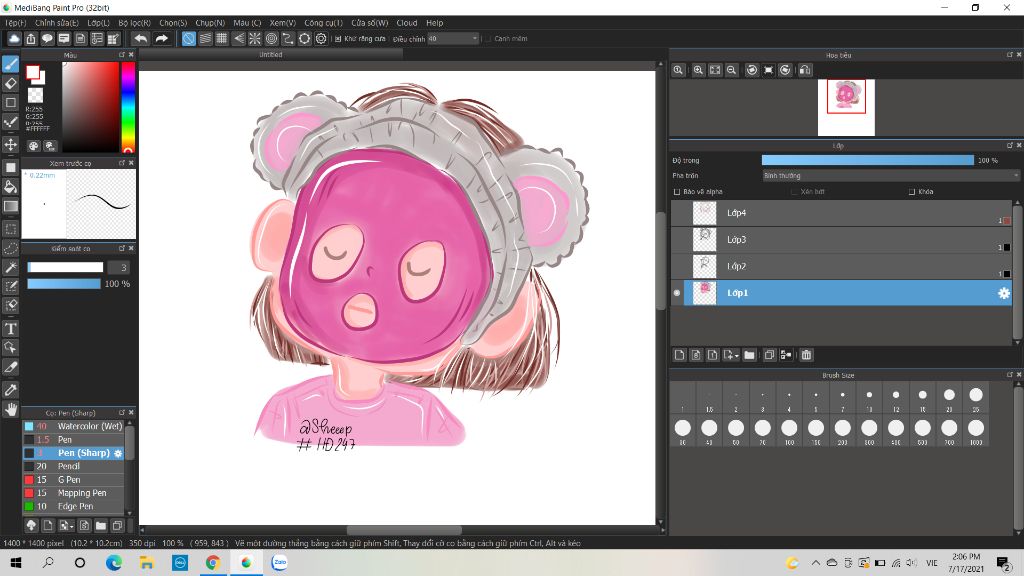Duplicate the layer using the copy icon
Screen dimensions: 1024x576
(x=769, y=355)
